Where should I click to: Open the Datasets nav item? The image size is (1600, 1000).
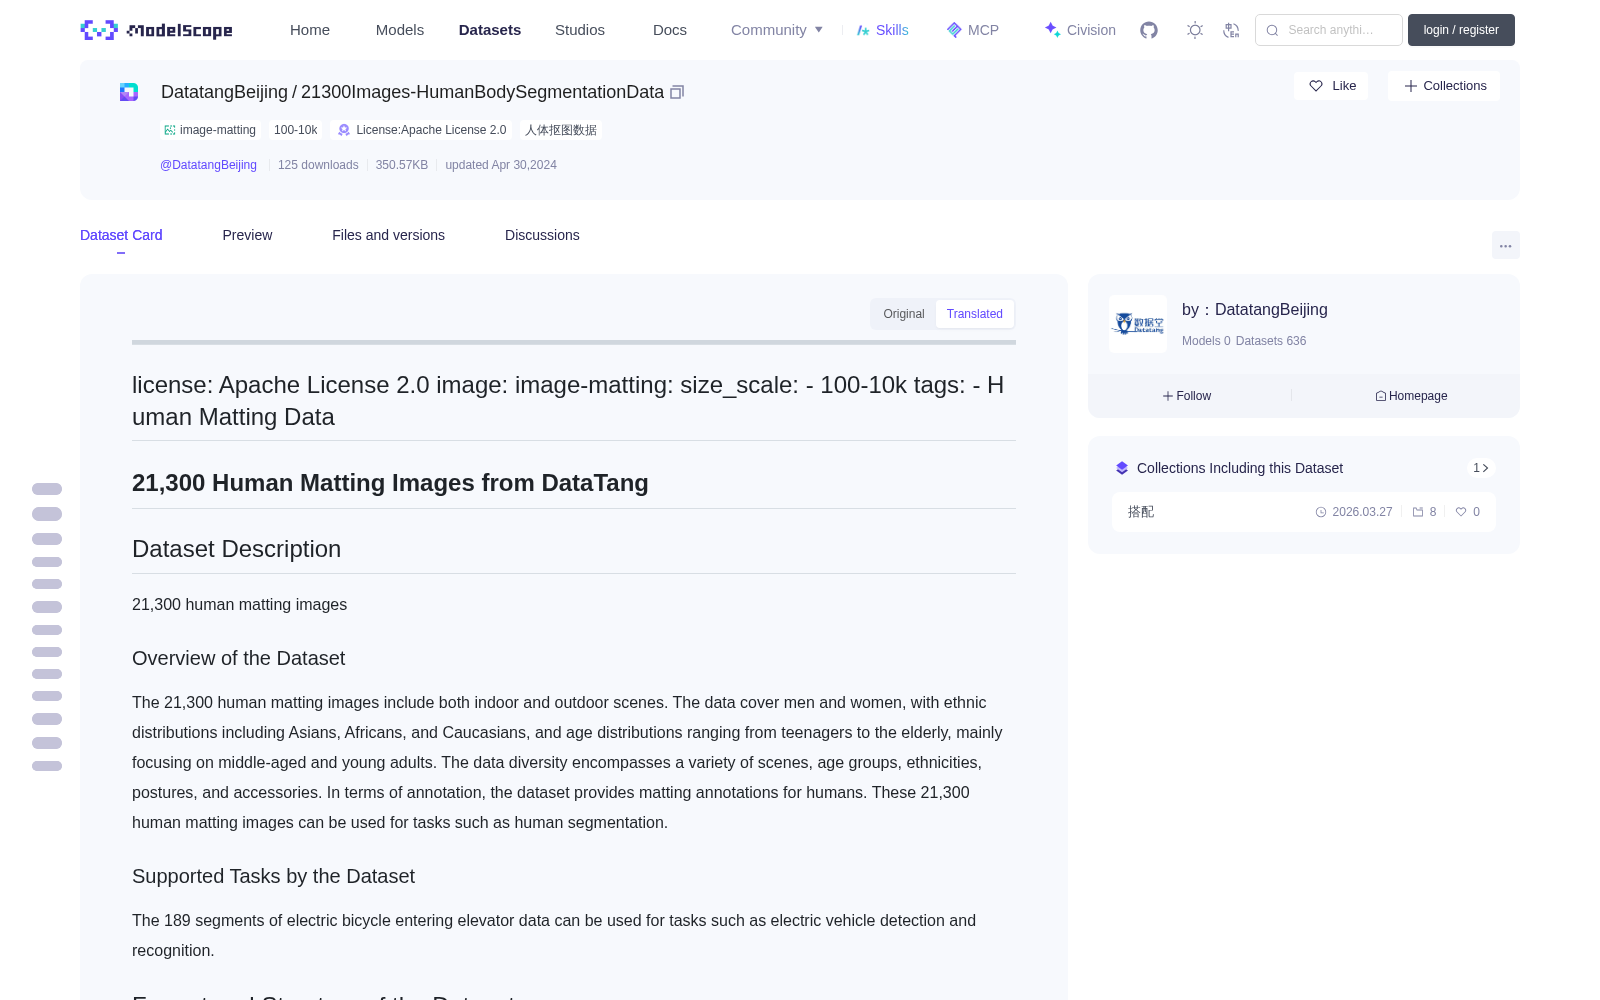tap(490, 30)
